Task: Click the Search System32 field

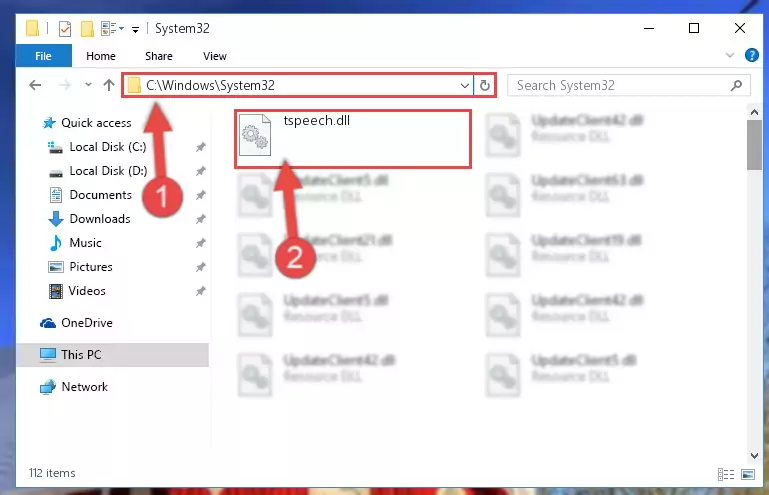Action: tap(629, 85)
